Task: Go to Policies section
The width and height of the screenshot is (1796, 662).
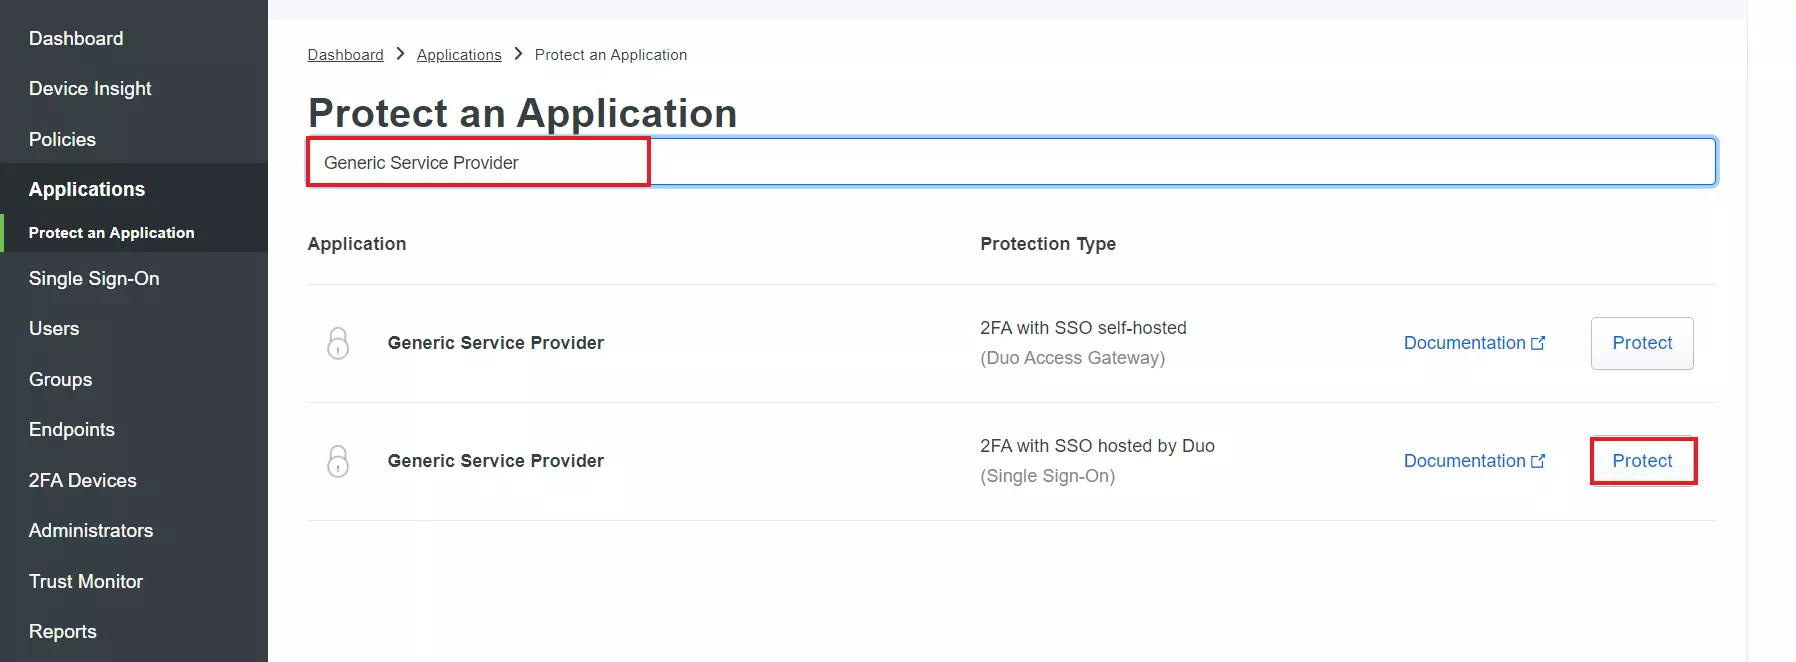Action: click(x=62, y=139)
